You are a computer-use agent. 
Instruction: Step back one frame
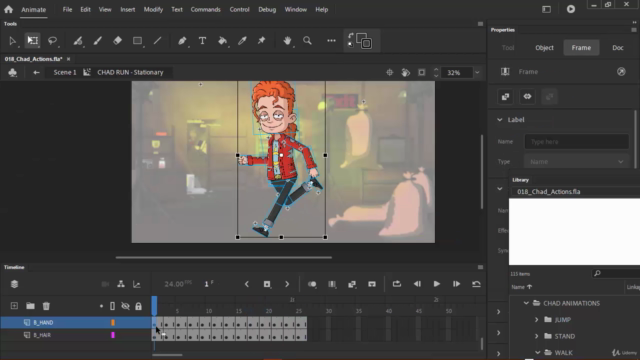(x=417, y=284)
